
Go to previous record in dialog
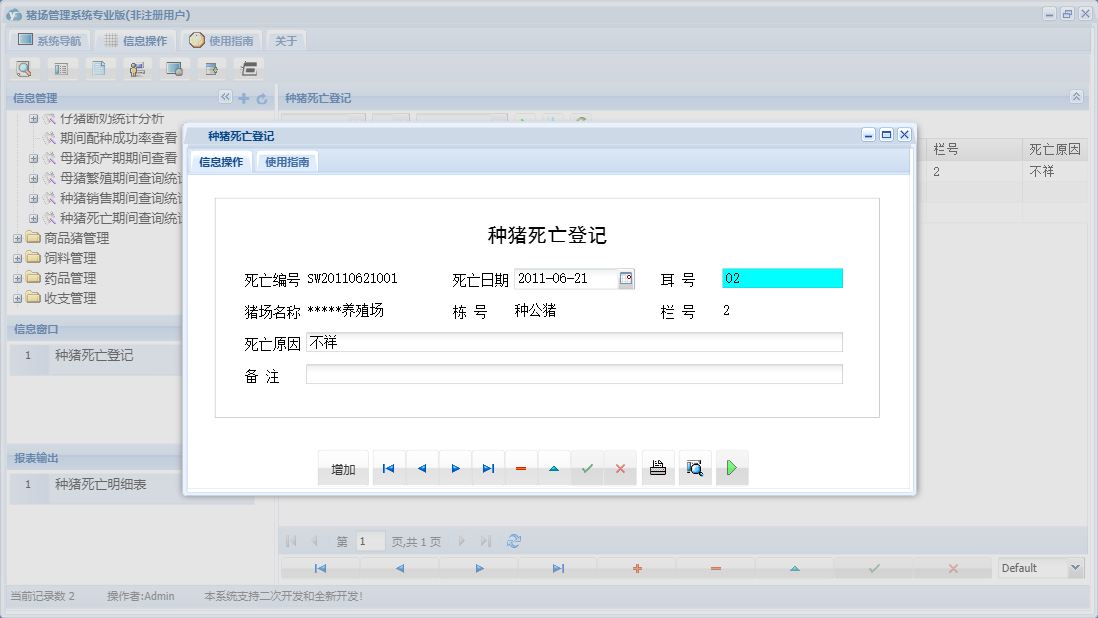click(422, 468)
